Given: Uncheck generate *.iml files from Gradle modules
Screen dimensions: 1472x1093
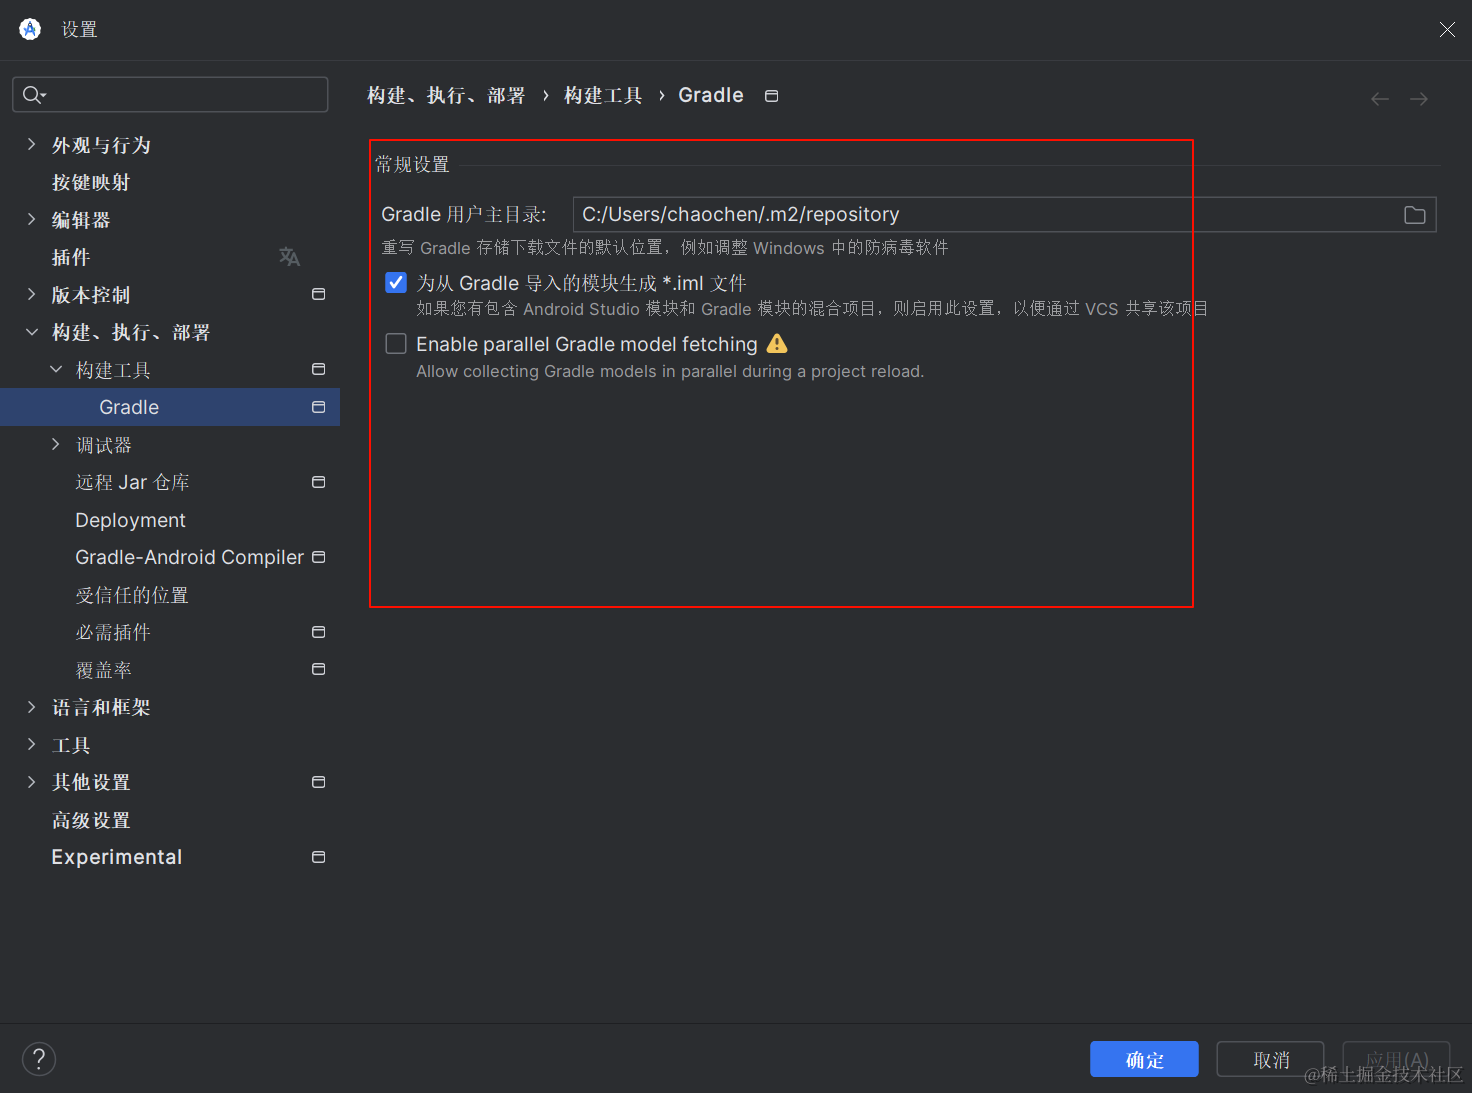Looking at the screenshot, I should click(396, 282).
